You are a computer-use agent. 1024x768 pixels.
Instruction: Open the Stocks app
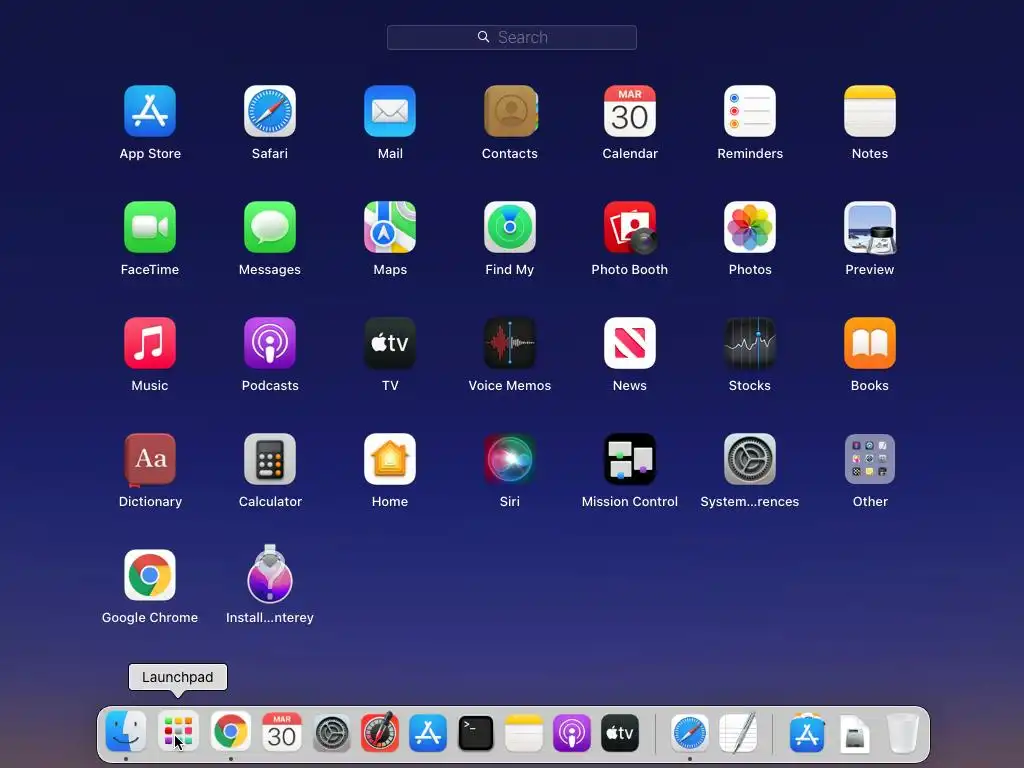[x=750, y=343]
